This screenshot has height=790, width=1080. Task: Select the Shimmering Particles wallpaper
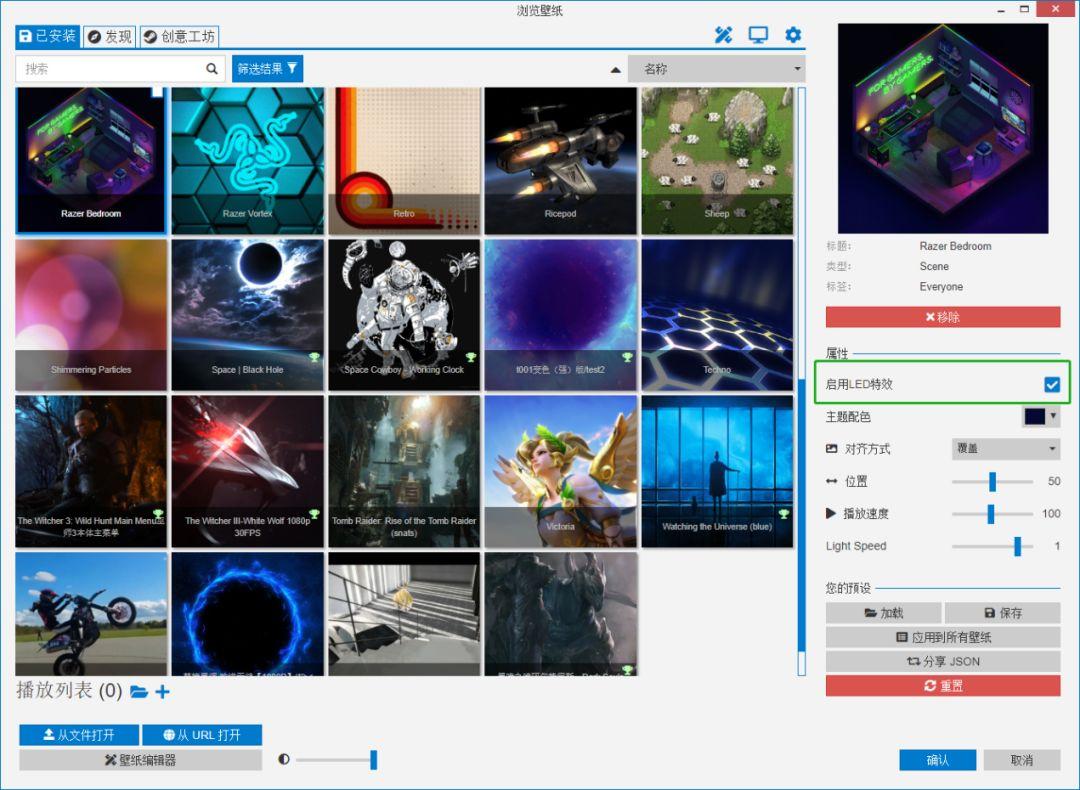(x=91, y=315)
